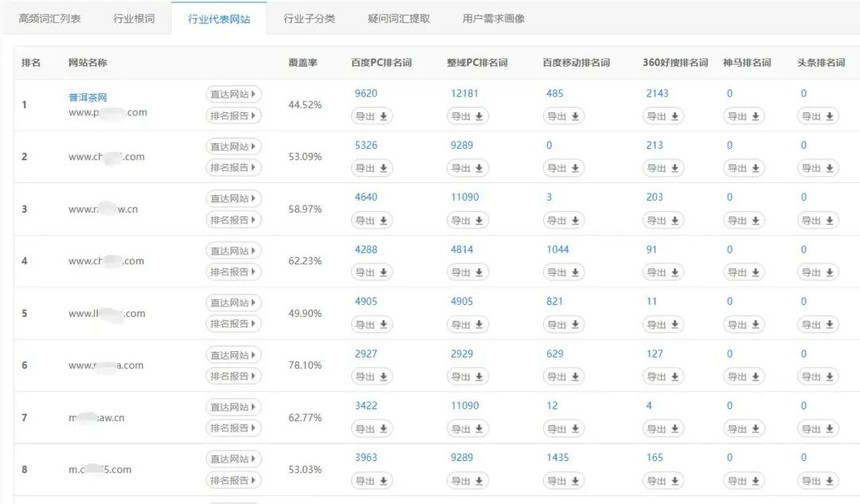The image size is (860, 504).
Task: Open the 2929 count in row 6
Action: point(462,354)
